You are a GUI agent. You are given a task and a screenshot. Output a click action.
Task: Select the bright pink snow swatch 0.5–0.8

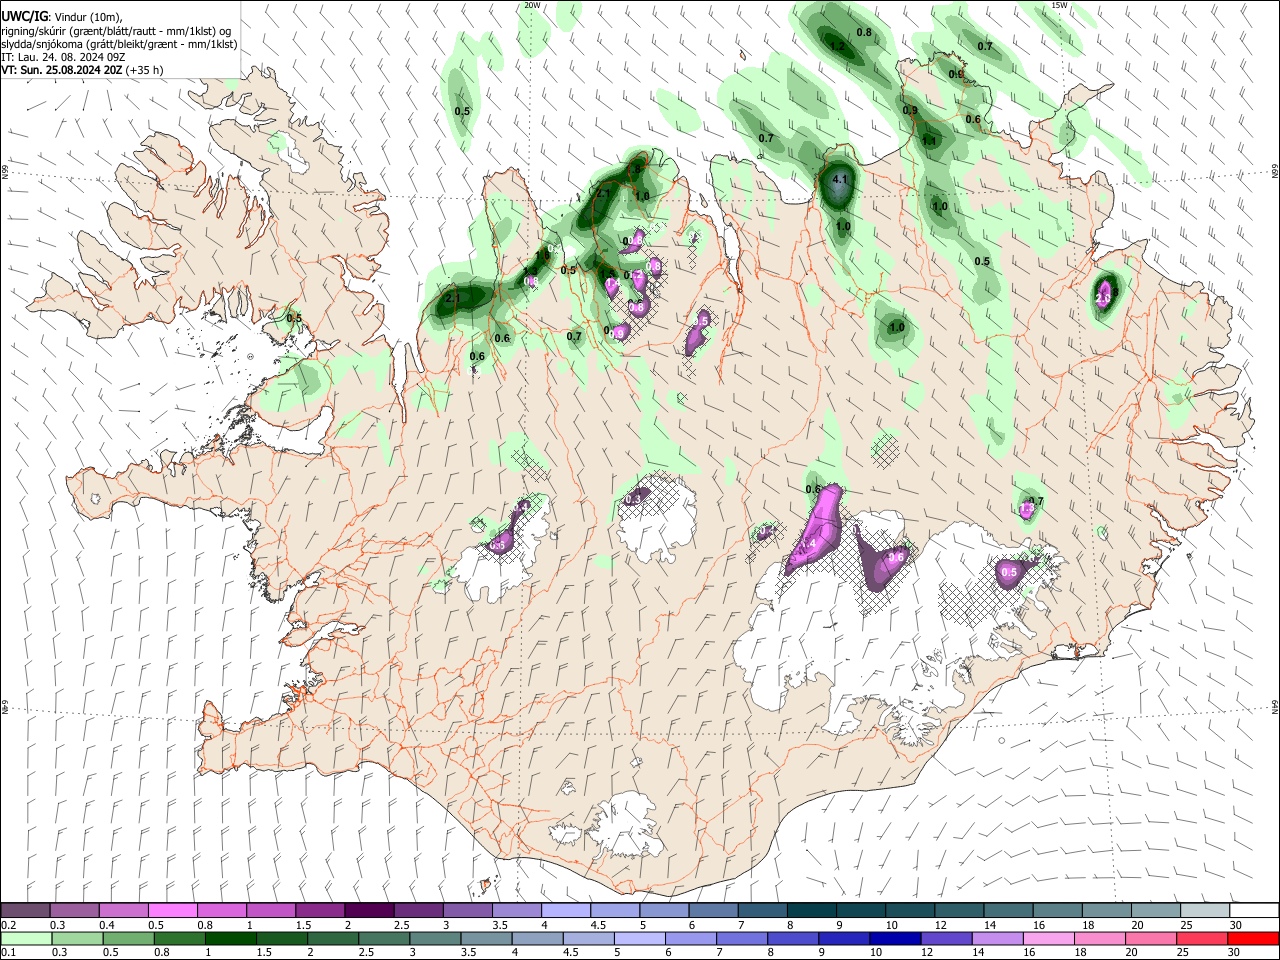(x=172, y=911)
